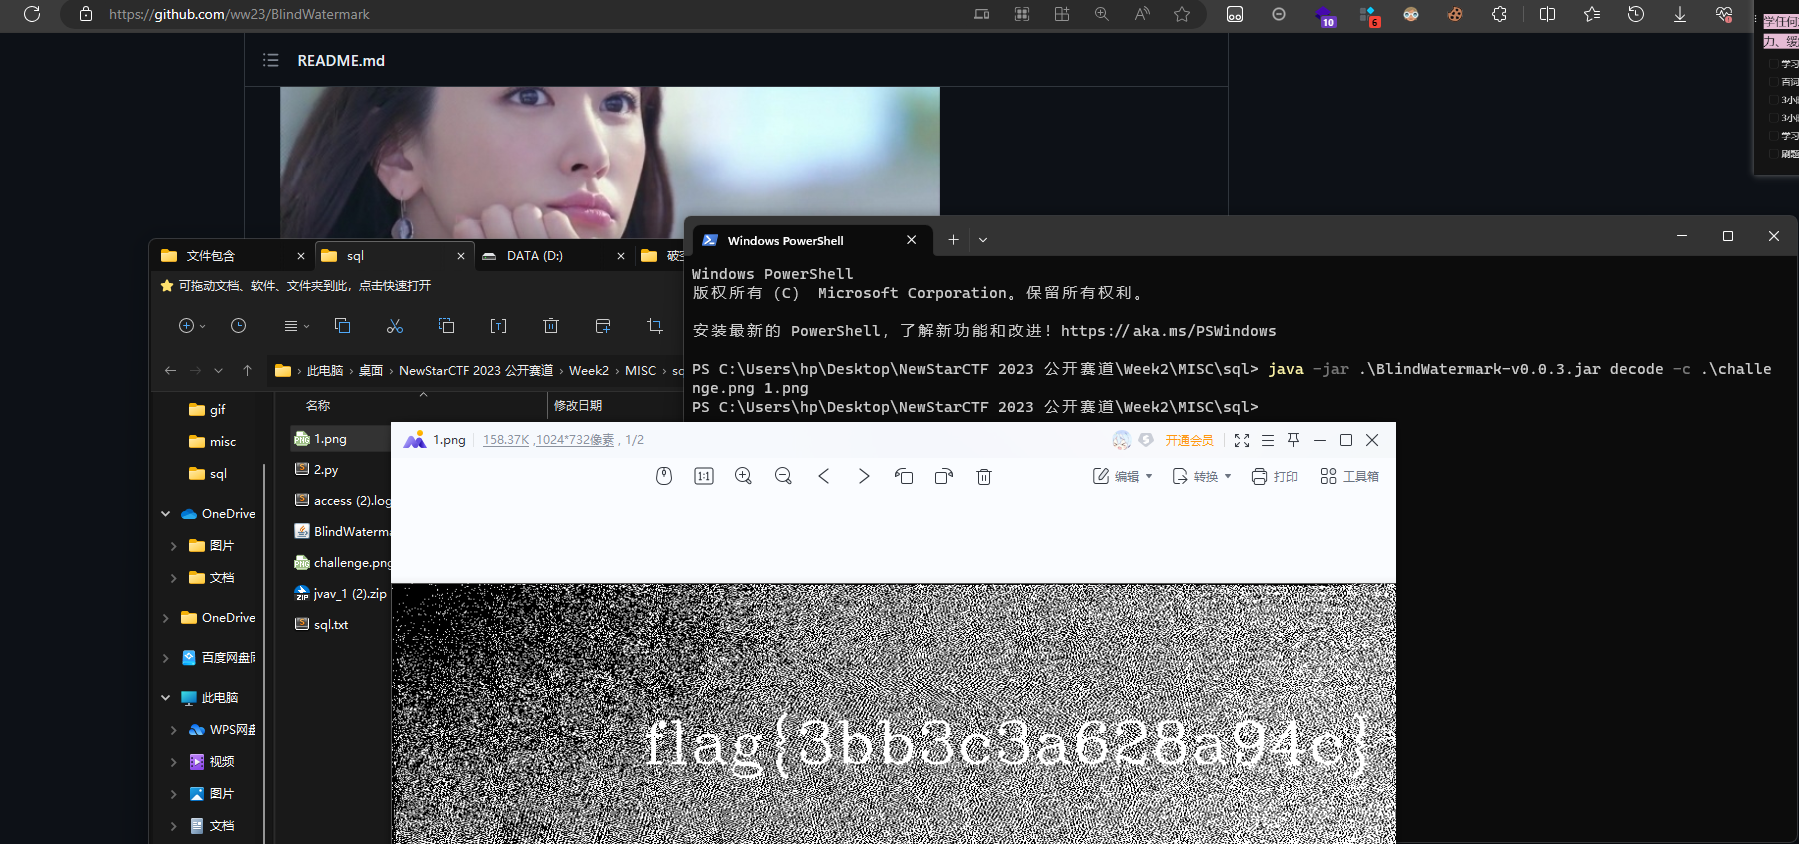
Task: Rotate image counterclockwise in viewer
Action: tap(904, 476)
